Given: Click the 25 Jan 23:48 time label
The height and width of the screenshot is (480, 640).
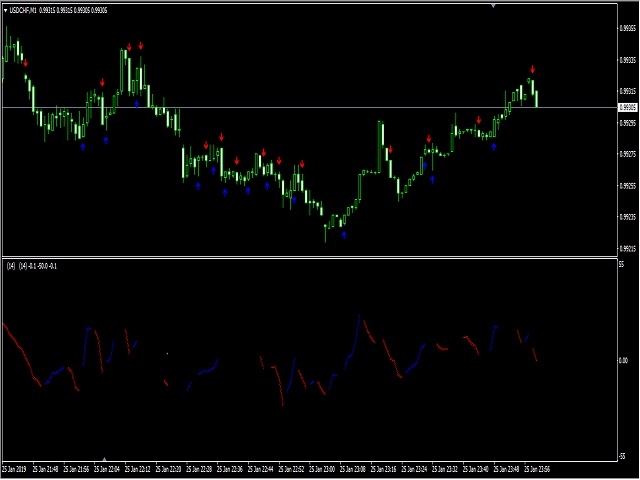Looking at the screenshot, I should 507,469.
